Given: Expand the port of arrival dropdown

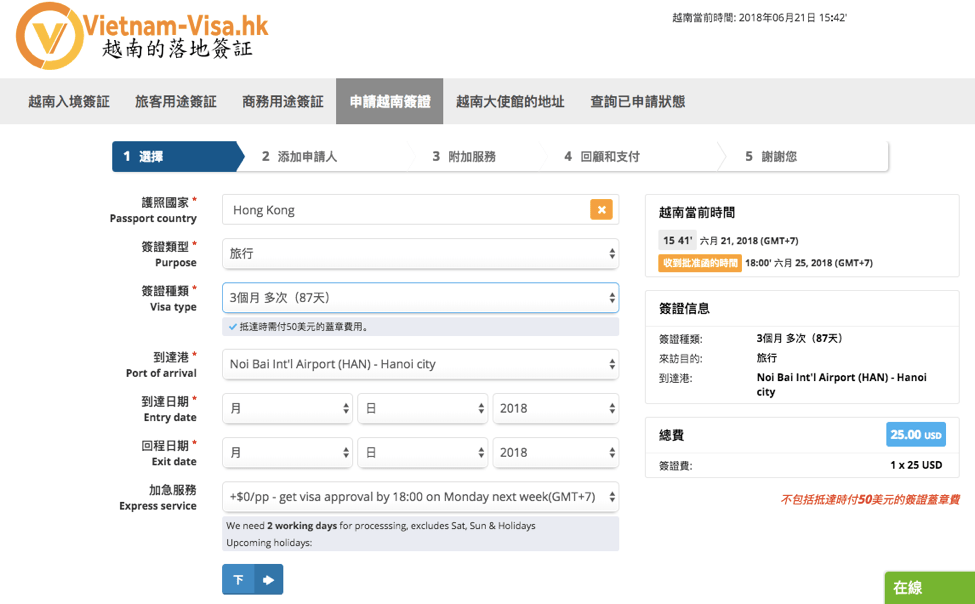Looking at the screenshot, I should (420, 364).
